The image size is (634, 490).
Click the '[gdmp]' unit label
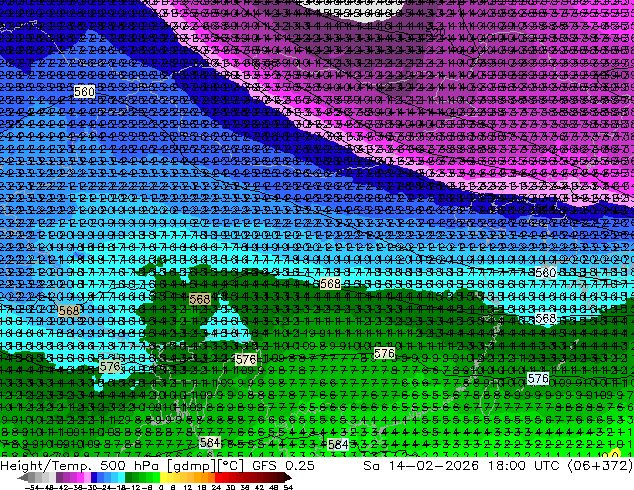point(192,466)
